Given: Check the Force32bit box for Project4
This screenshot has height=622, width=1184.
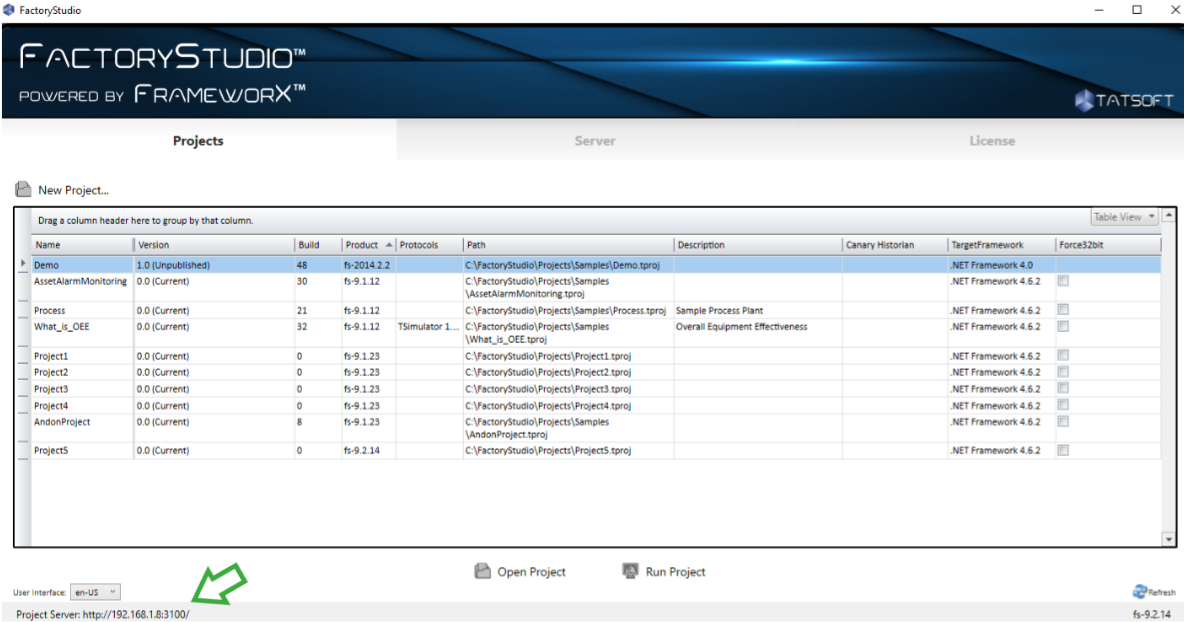Looking at the screenshot, I should coord(1063,405).
